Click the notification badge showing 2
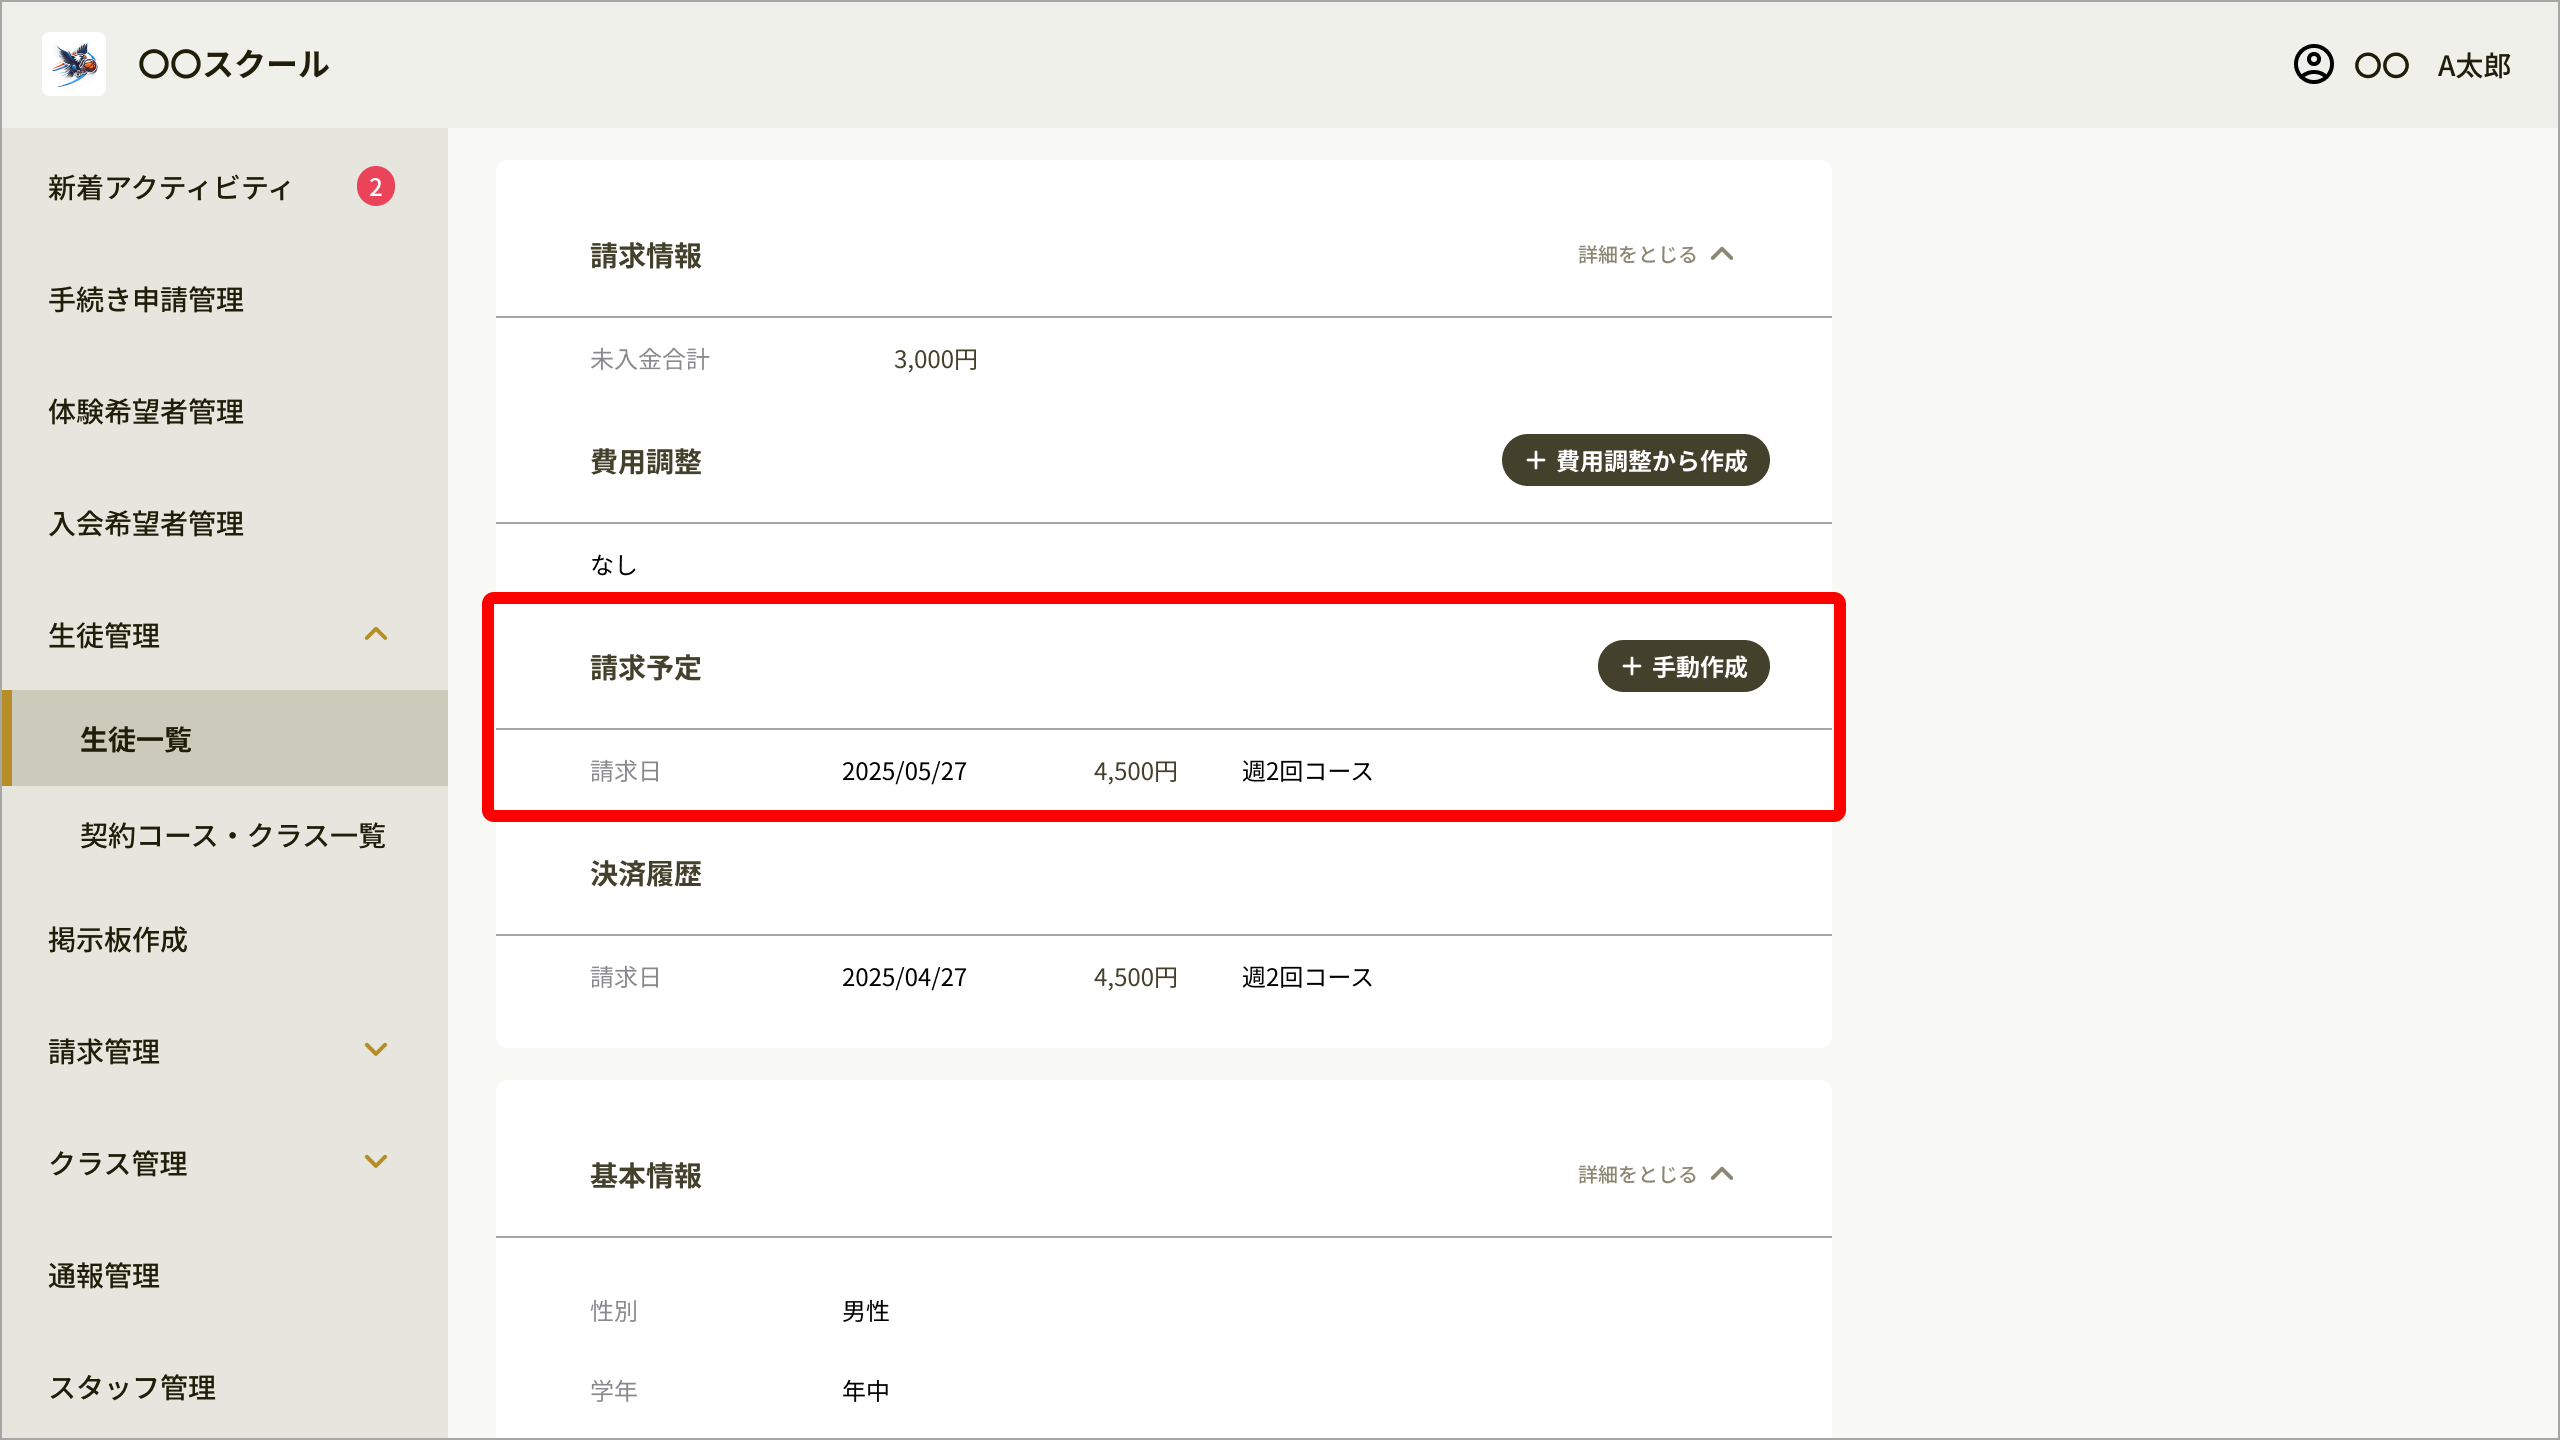The image size is (2560, 1440). (375, 186)
